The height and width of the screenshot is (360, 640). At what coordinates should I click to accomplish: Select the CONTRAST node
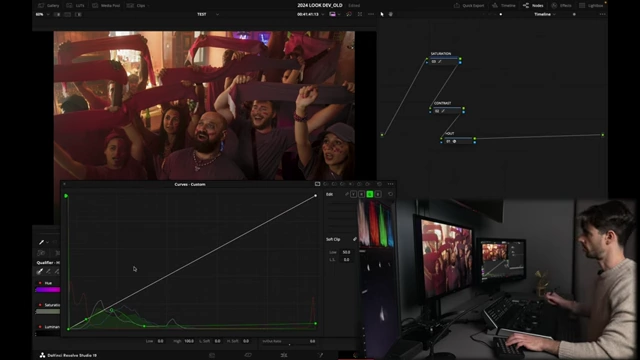point(447,110)
